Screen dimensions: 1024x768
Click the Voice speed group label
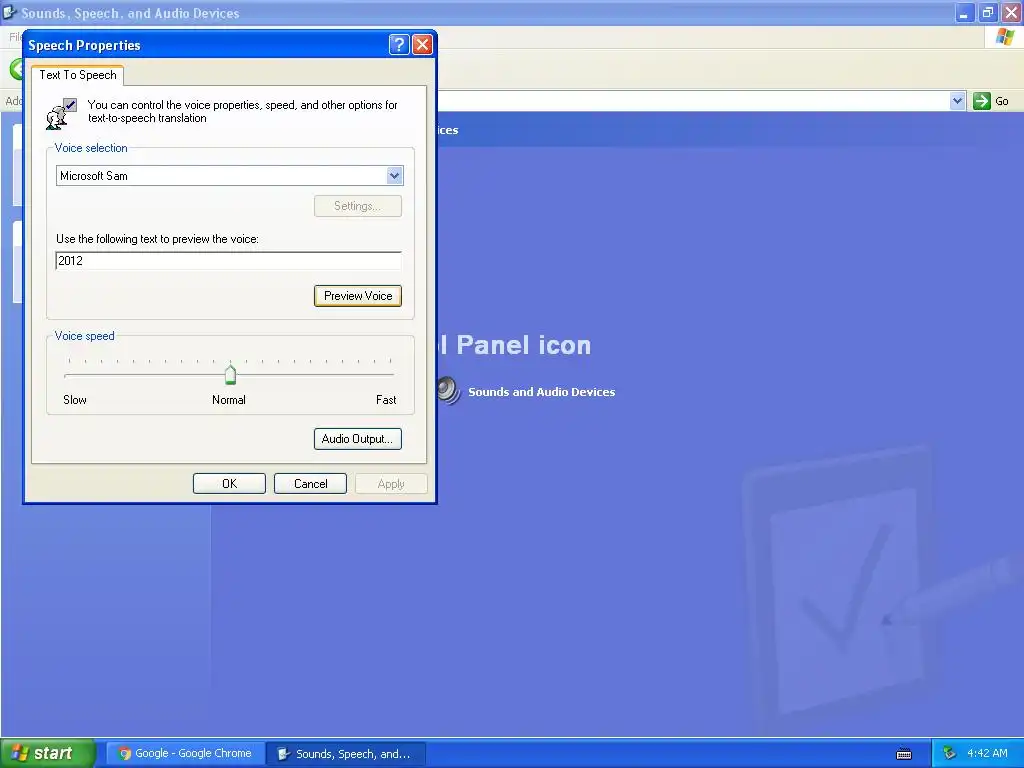85,336
